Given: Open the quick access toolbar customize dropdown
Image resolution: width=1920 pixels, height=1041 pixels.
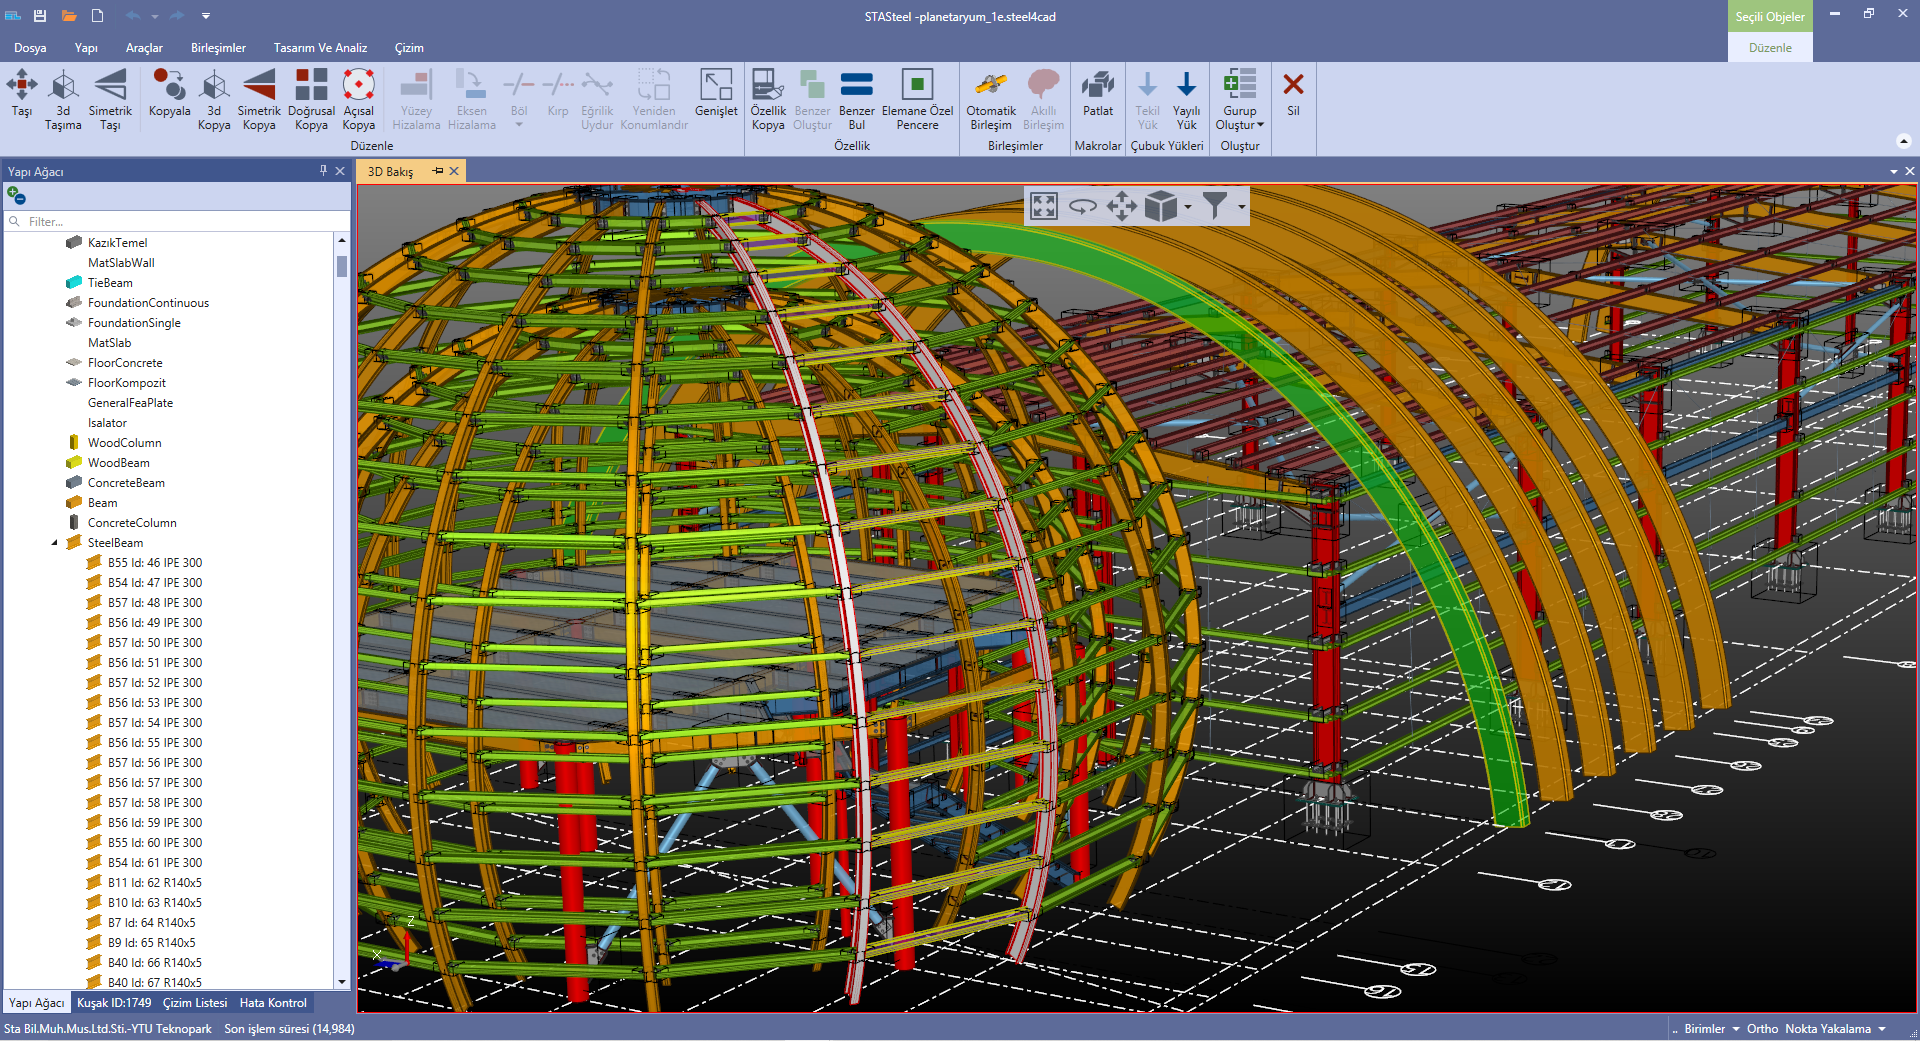Looking at the screenshot, I should [206, 16].
